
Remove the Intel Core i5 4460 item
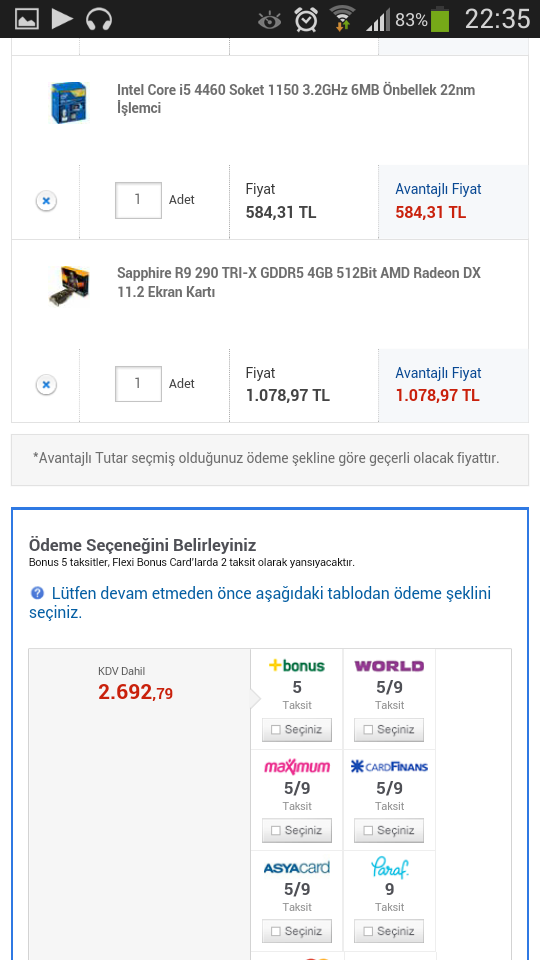(46, 200)
